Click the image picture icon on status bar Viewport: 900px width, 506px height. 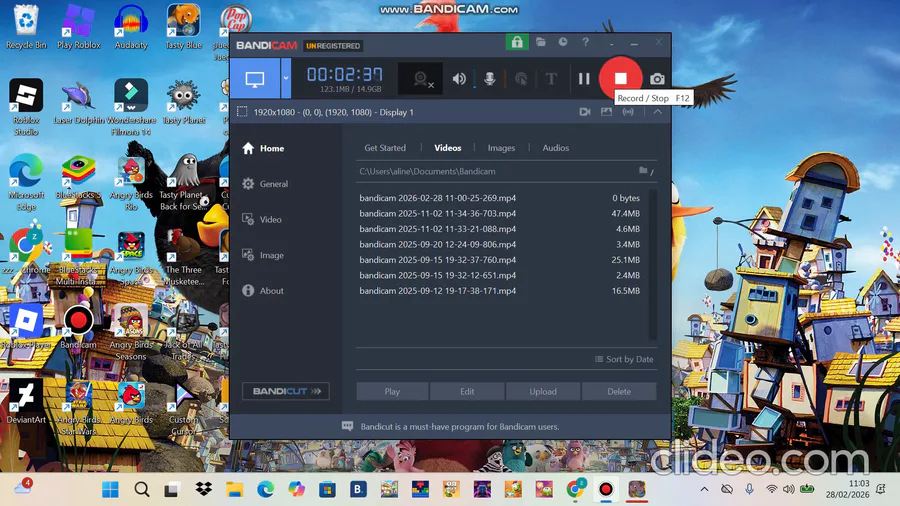(x=606, y=112)
